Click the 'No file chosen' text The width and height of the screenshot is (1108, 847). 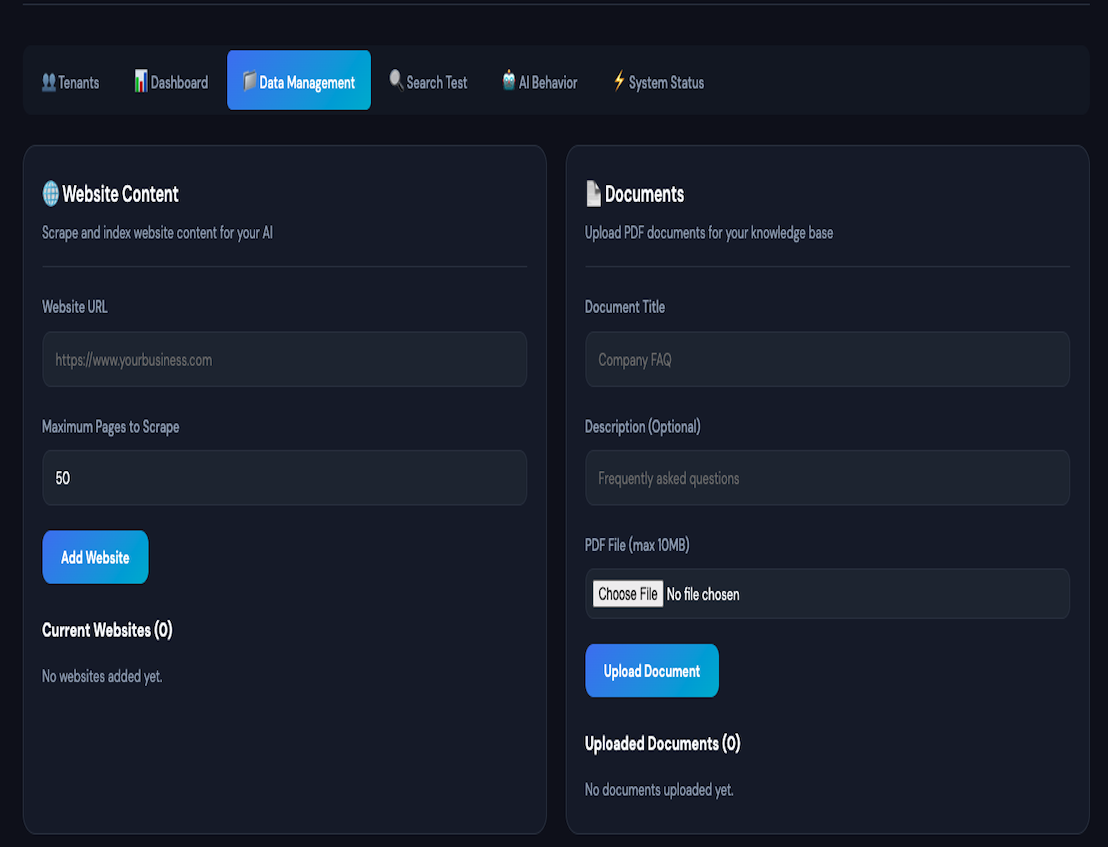703,595
